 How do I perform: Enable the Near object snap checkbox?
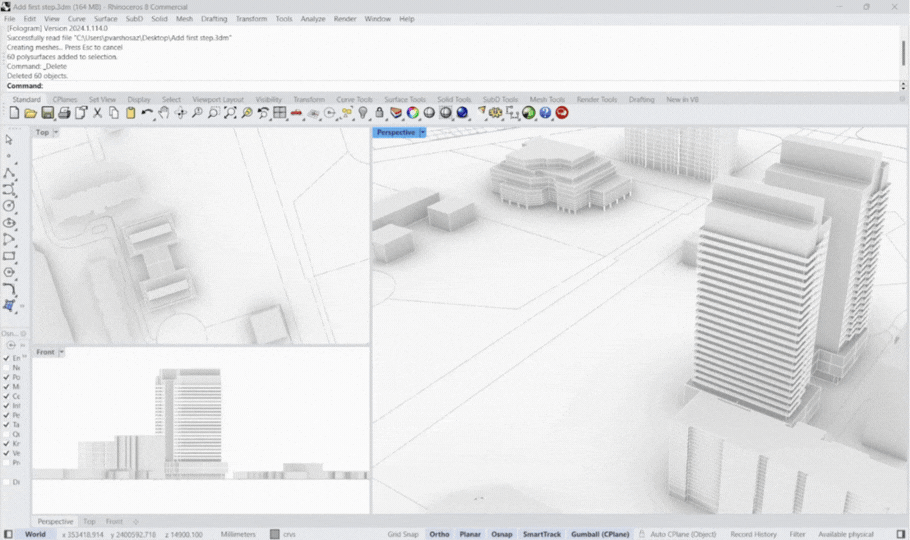[6, 368]
